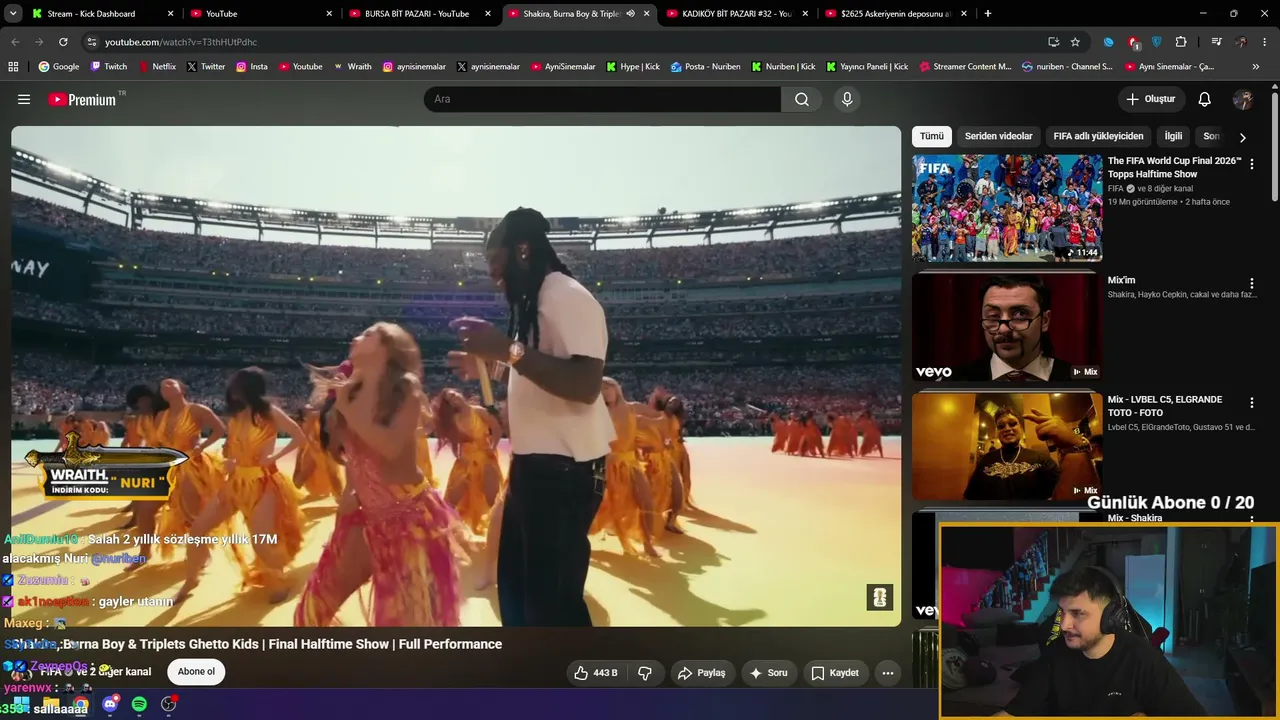Open OBS Studio from the taskbar

168,704
